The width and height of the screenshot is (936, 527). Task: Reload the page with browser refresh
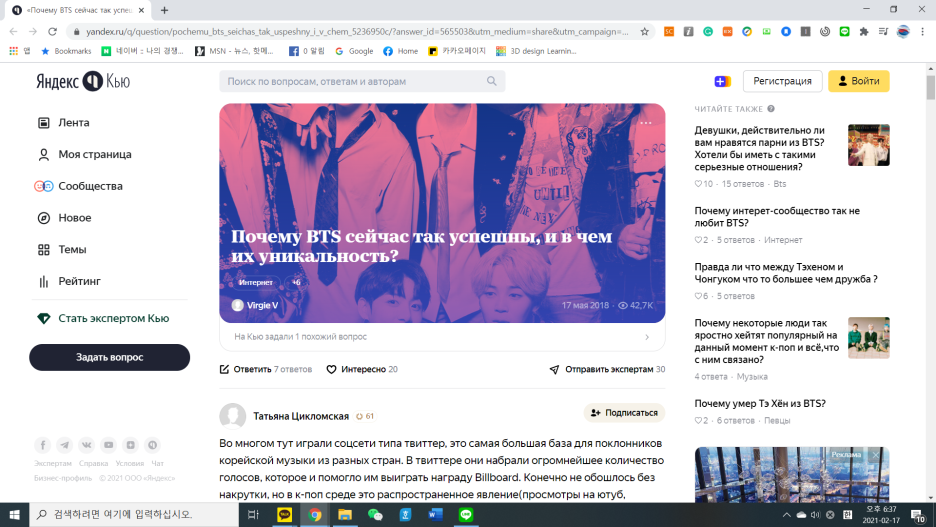[x=53, y=32]
